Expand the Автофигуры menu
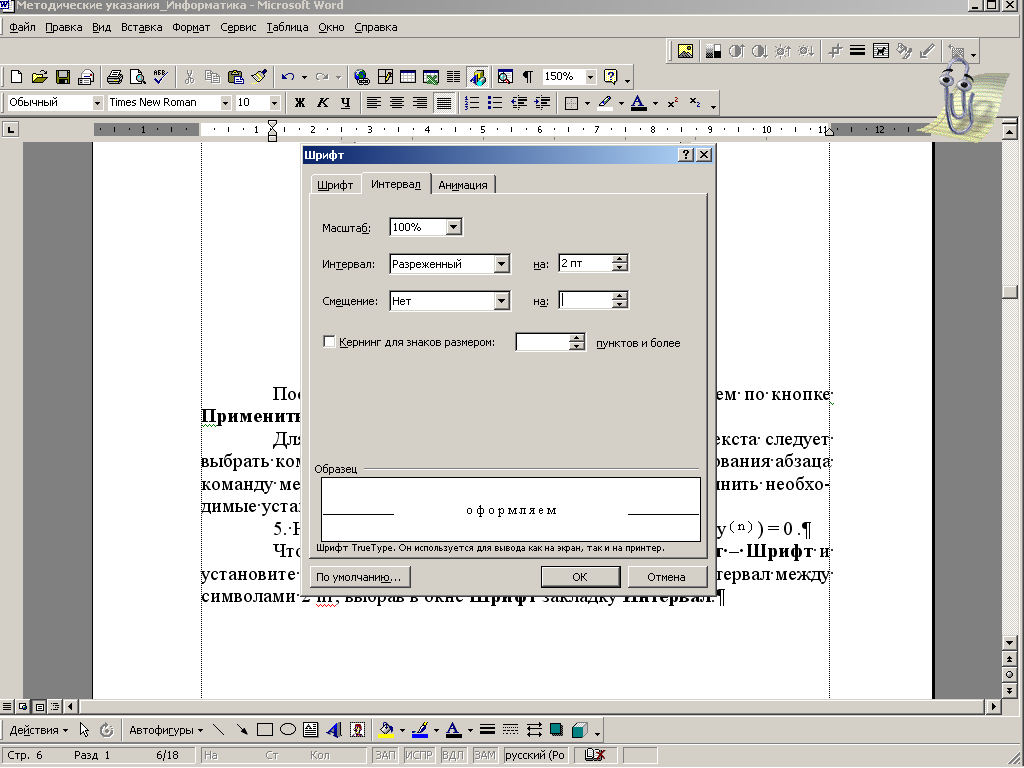This screenshot has height=768, width=1024. [x=166, y=730]
